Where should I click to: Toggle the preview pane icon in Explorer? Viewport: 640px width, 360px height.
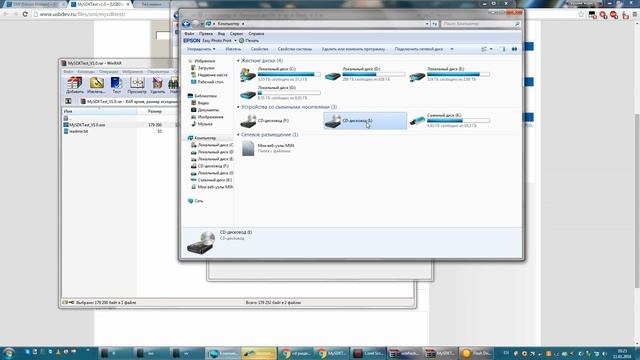[502, 49]
